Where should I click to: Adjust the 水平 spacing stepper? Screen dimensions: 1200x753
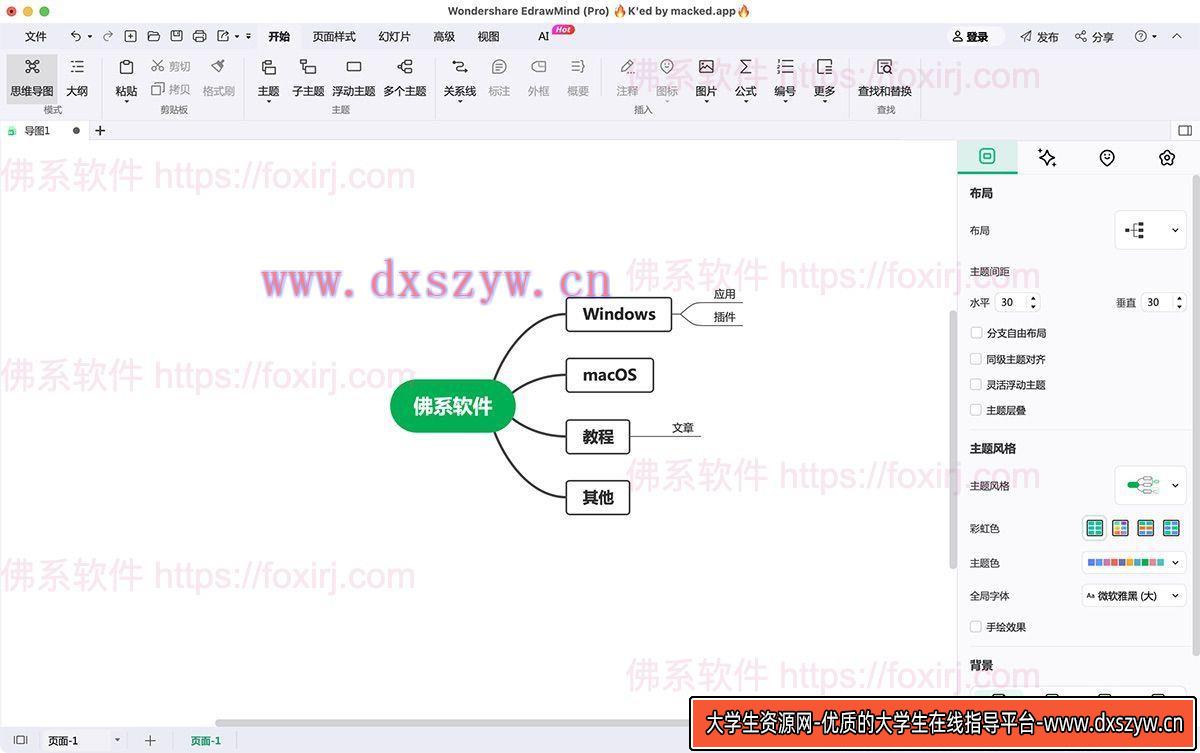(x=1033, y=302)
